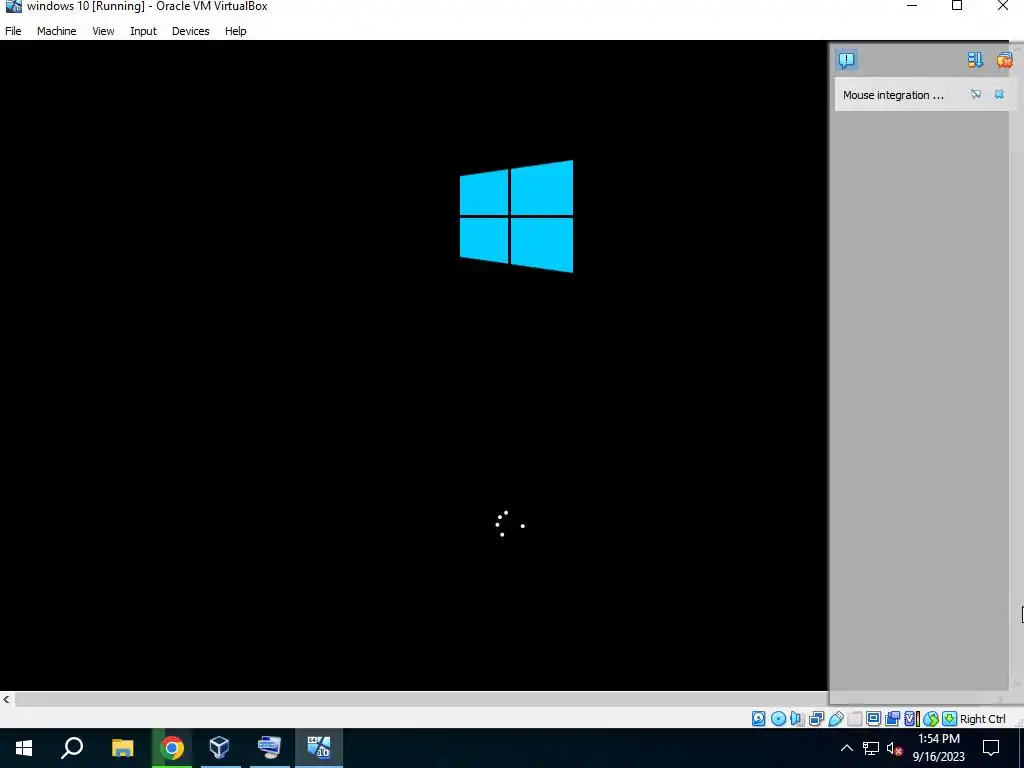Image resolution: width=1024 pixels, height=768 pixels.
Task: Open the Input menu
Action: 143,31
